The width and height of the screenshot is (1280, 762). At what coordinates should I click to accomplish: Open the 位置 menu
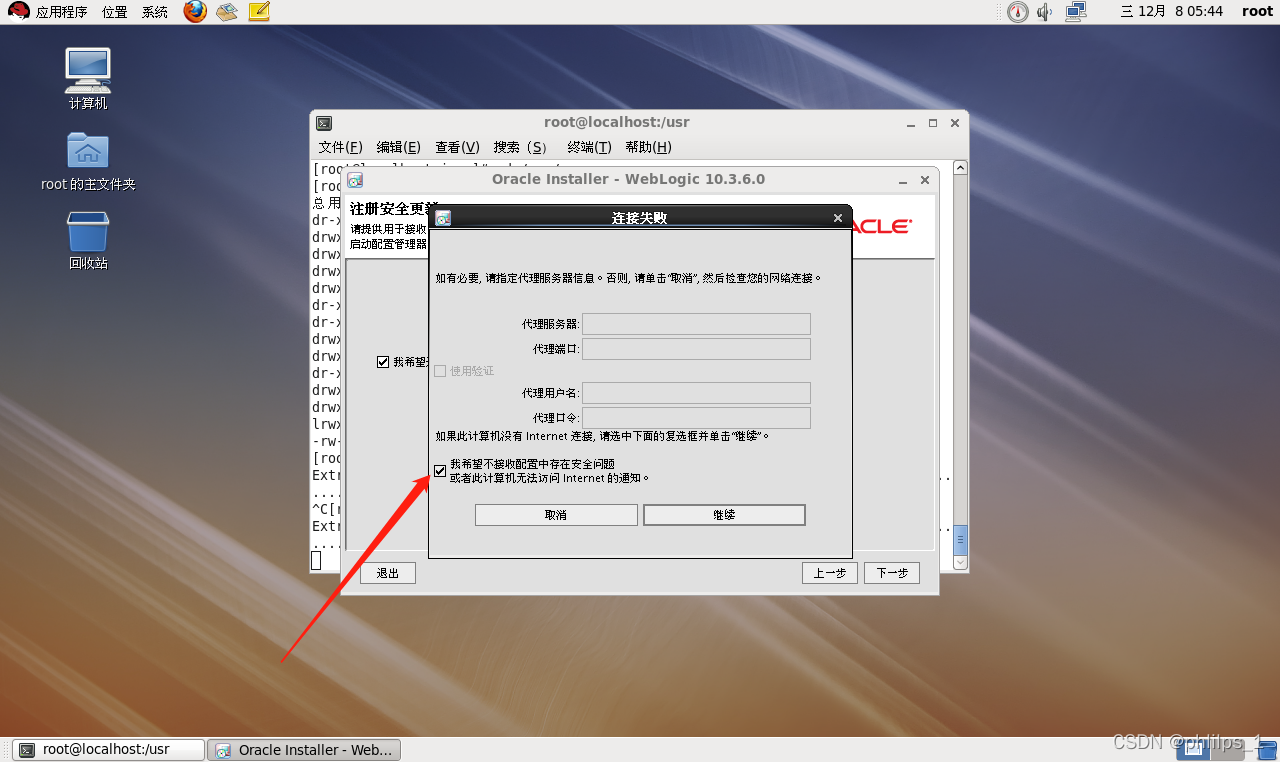click(115, 12)
